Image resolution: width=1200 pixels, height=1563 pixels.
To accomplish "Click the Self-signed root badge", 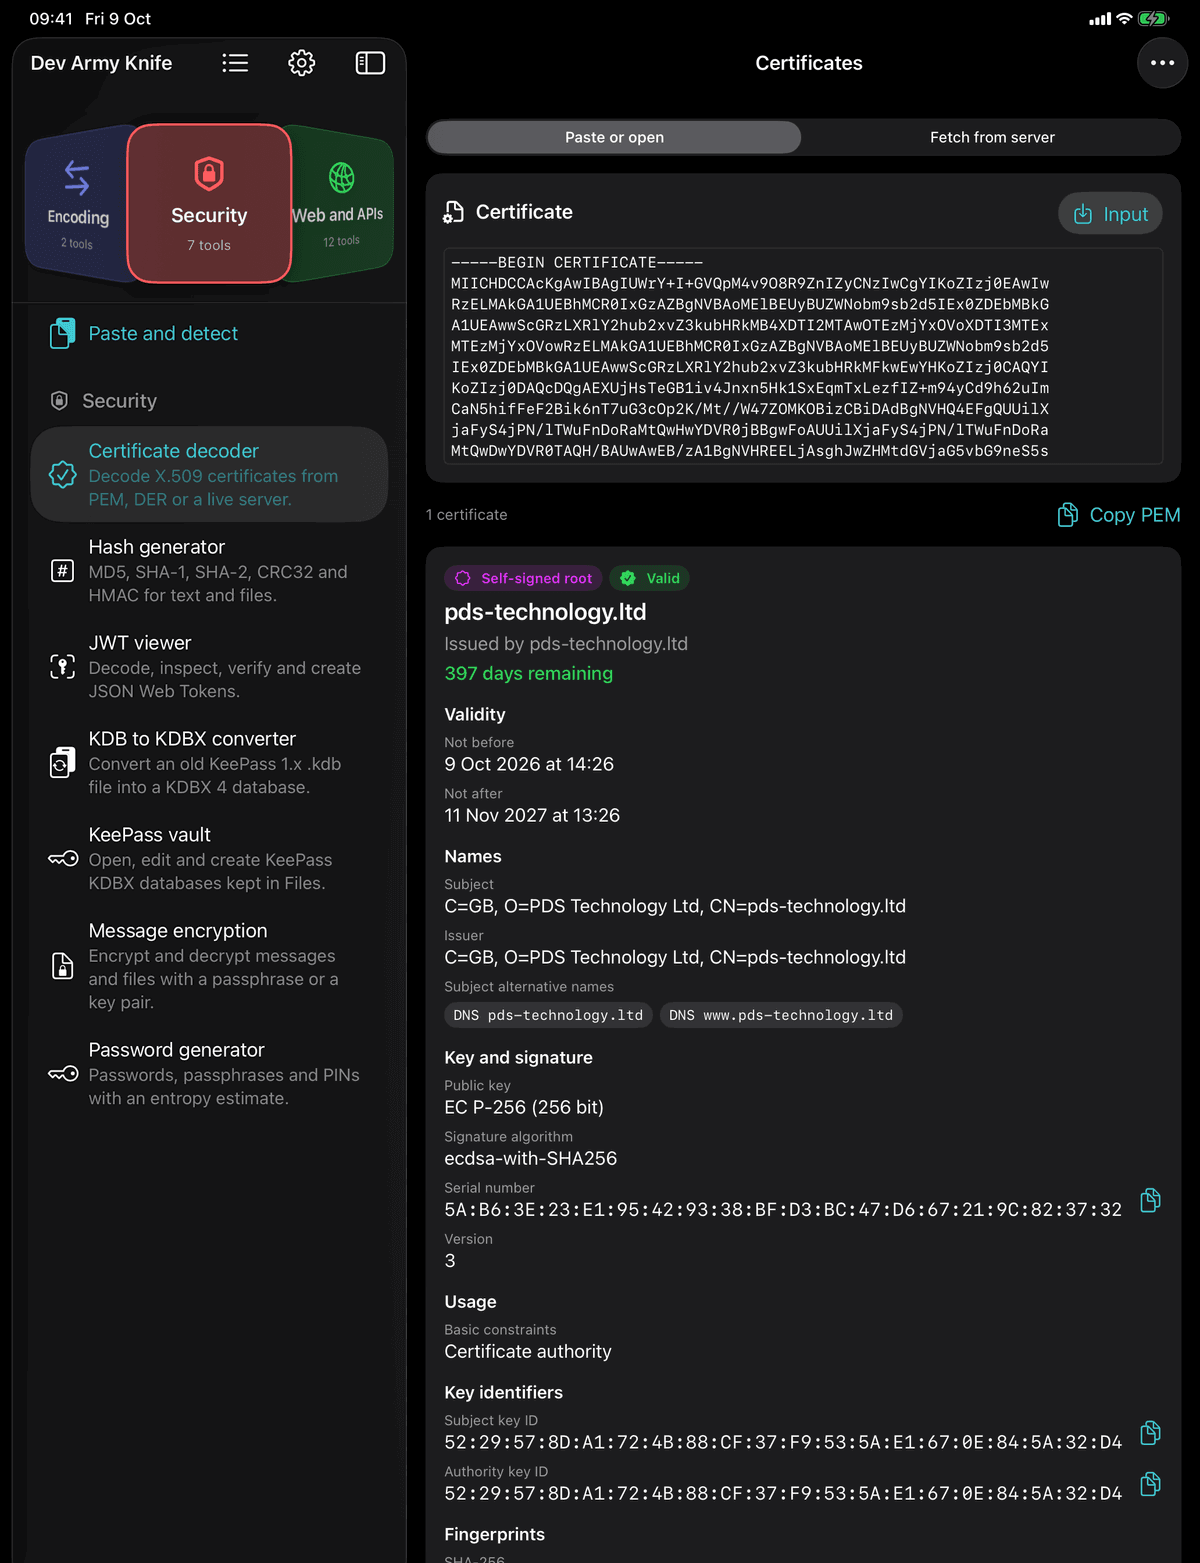I will [524, 578].
